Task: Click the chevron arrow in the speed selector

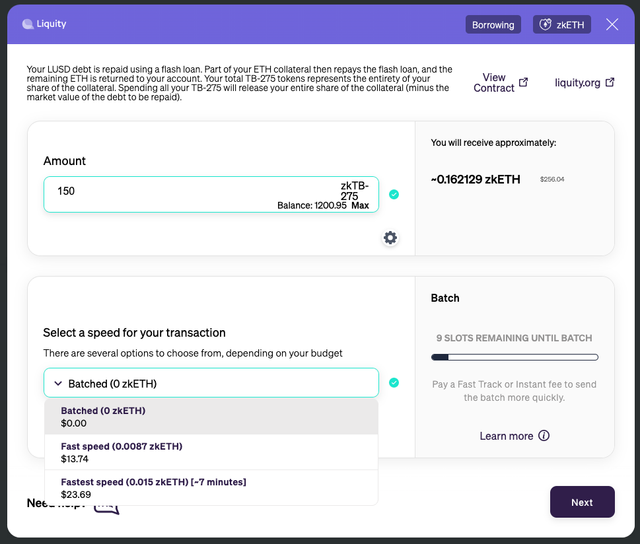Action: click(58, 384)
